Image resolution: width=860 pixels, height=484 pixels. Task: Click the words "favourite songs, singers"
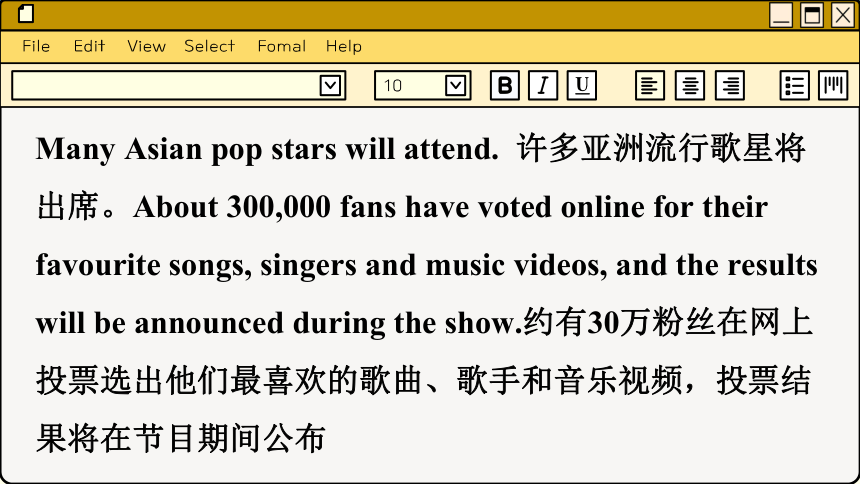196,266
